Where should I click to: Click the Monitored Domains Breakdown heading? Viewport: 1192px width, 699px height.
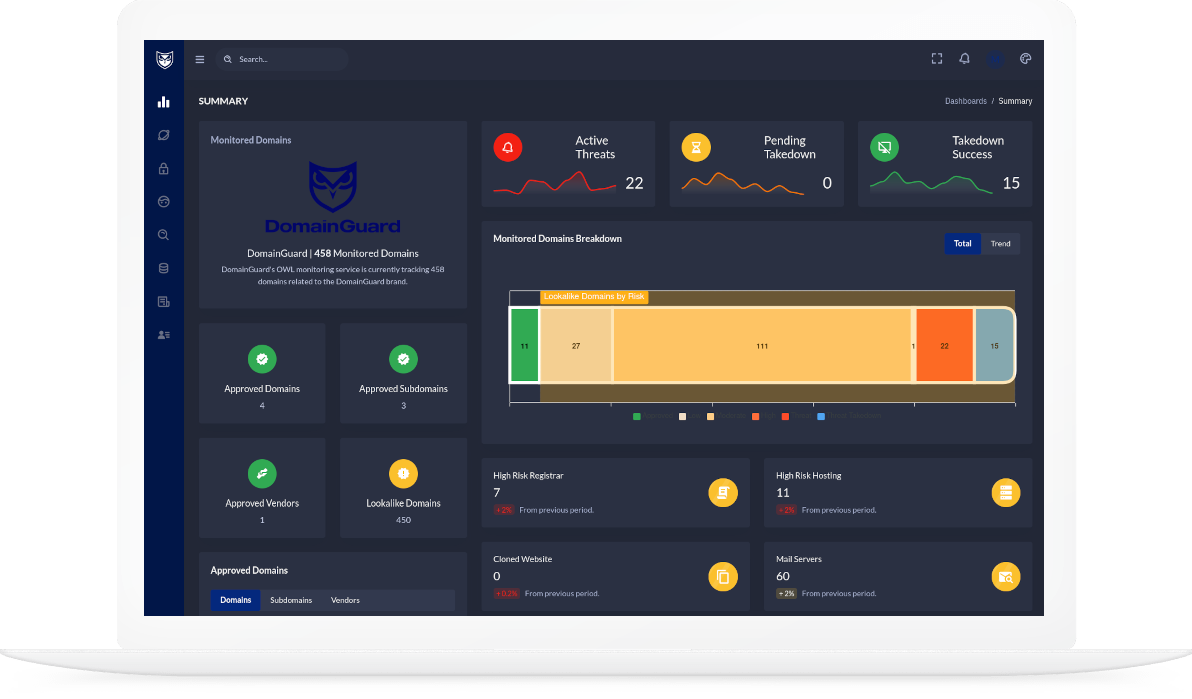click(557, 239)
